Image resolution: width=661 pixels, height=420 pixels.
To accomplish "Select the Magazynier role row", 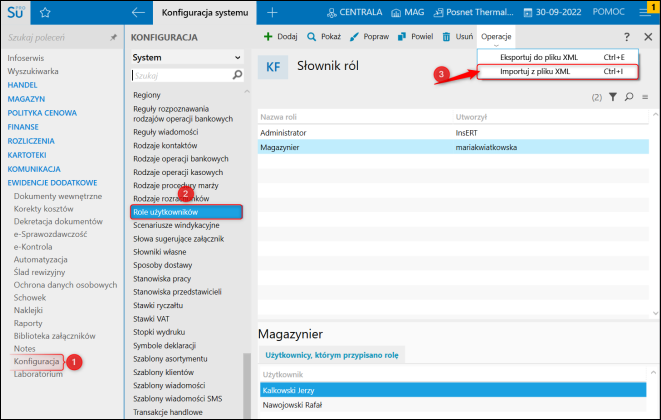I will [453, 147].
